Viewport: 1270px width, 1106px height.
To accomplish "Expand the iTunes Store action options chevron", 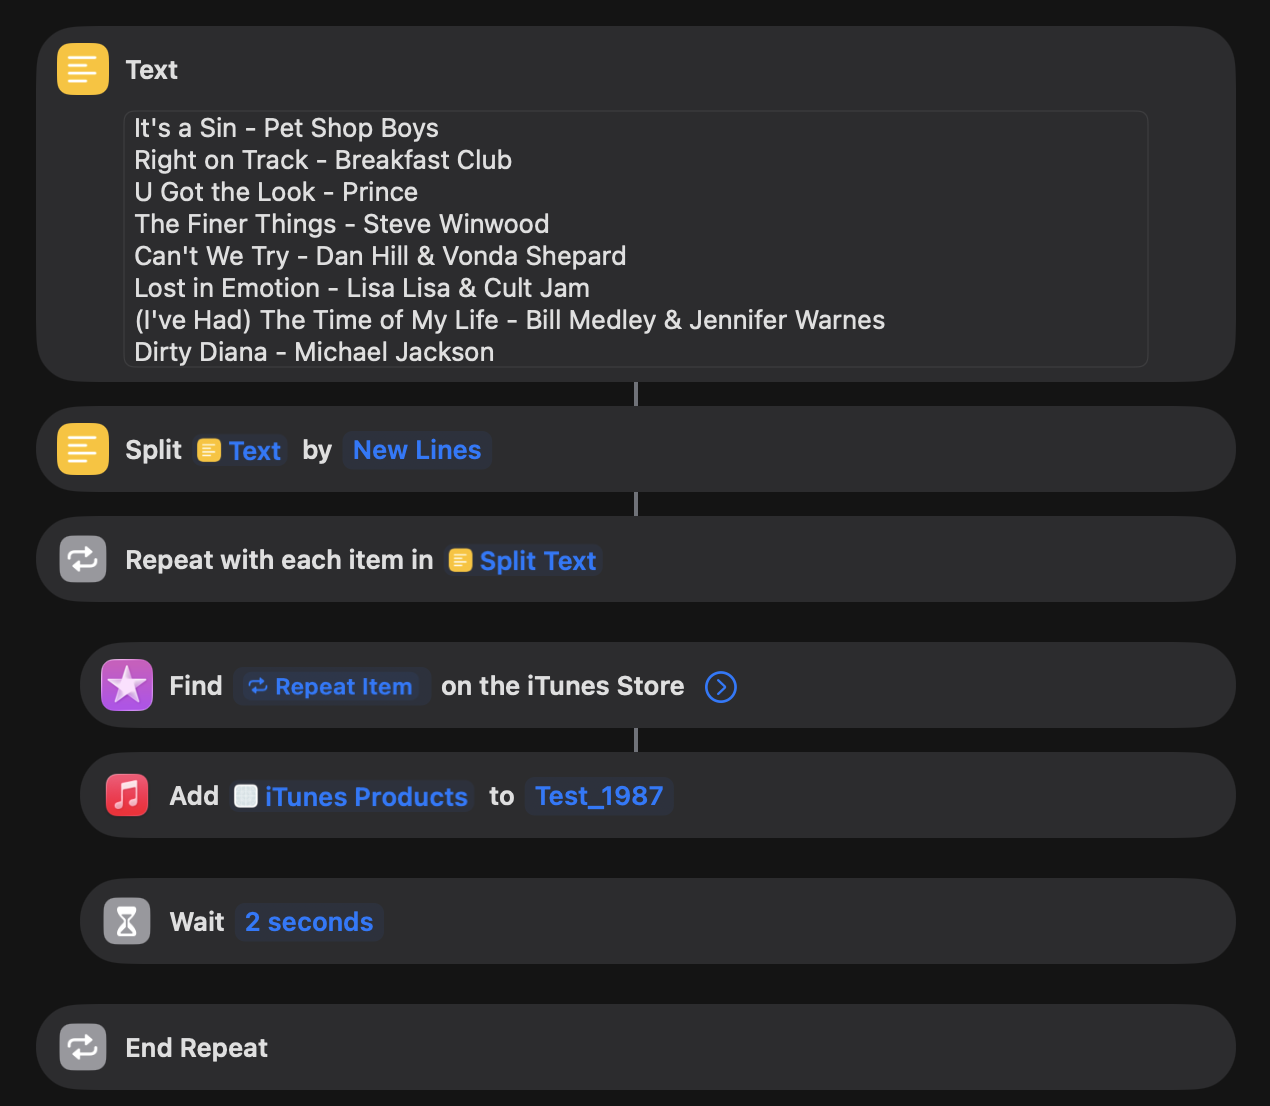I will point(720,687).
